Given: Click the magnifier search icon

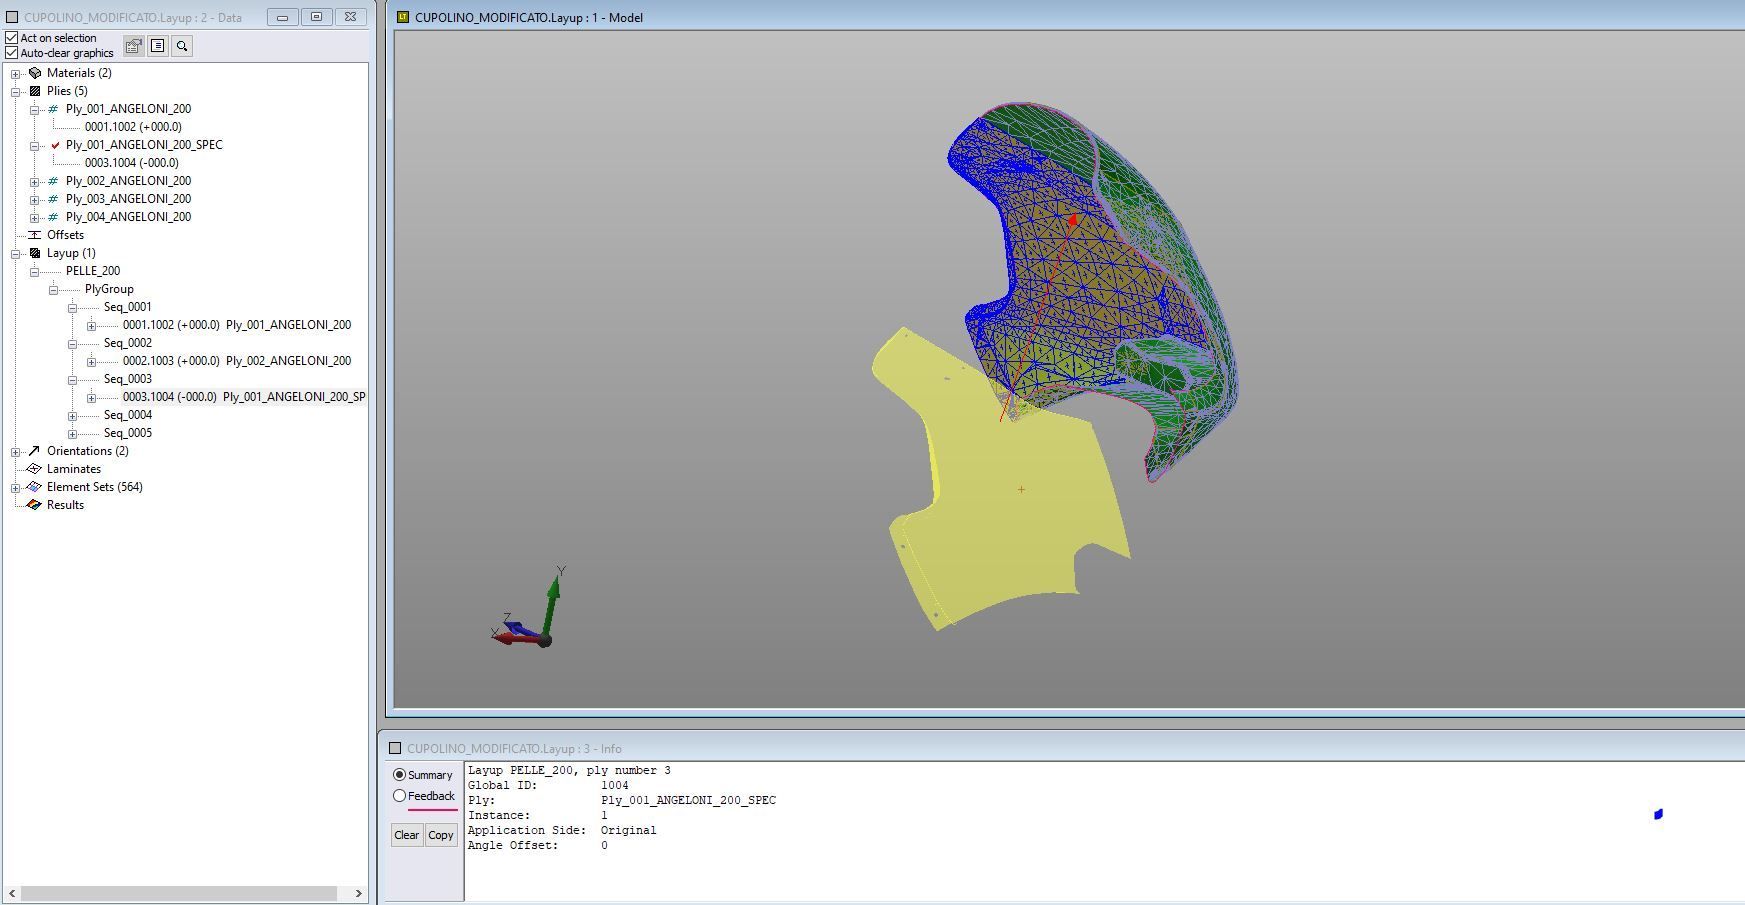Looking at the screenshot, I should 182,46.
